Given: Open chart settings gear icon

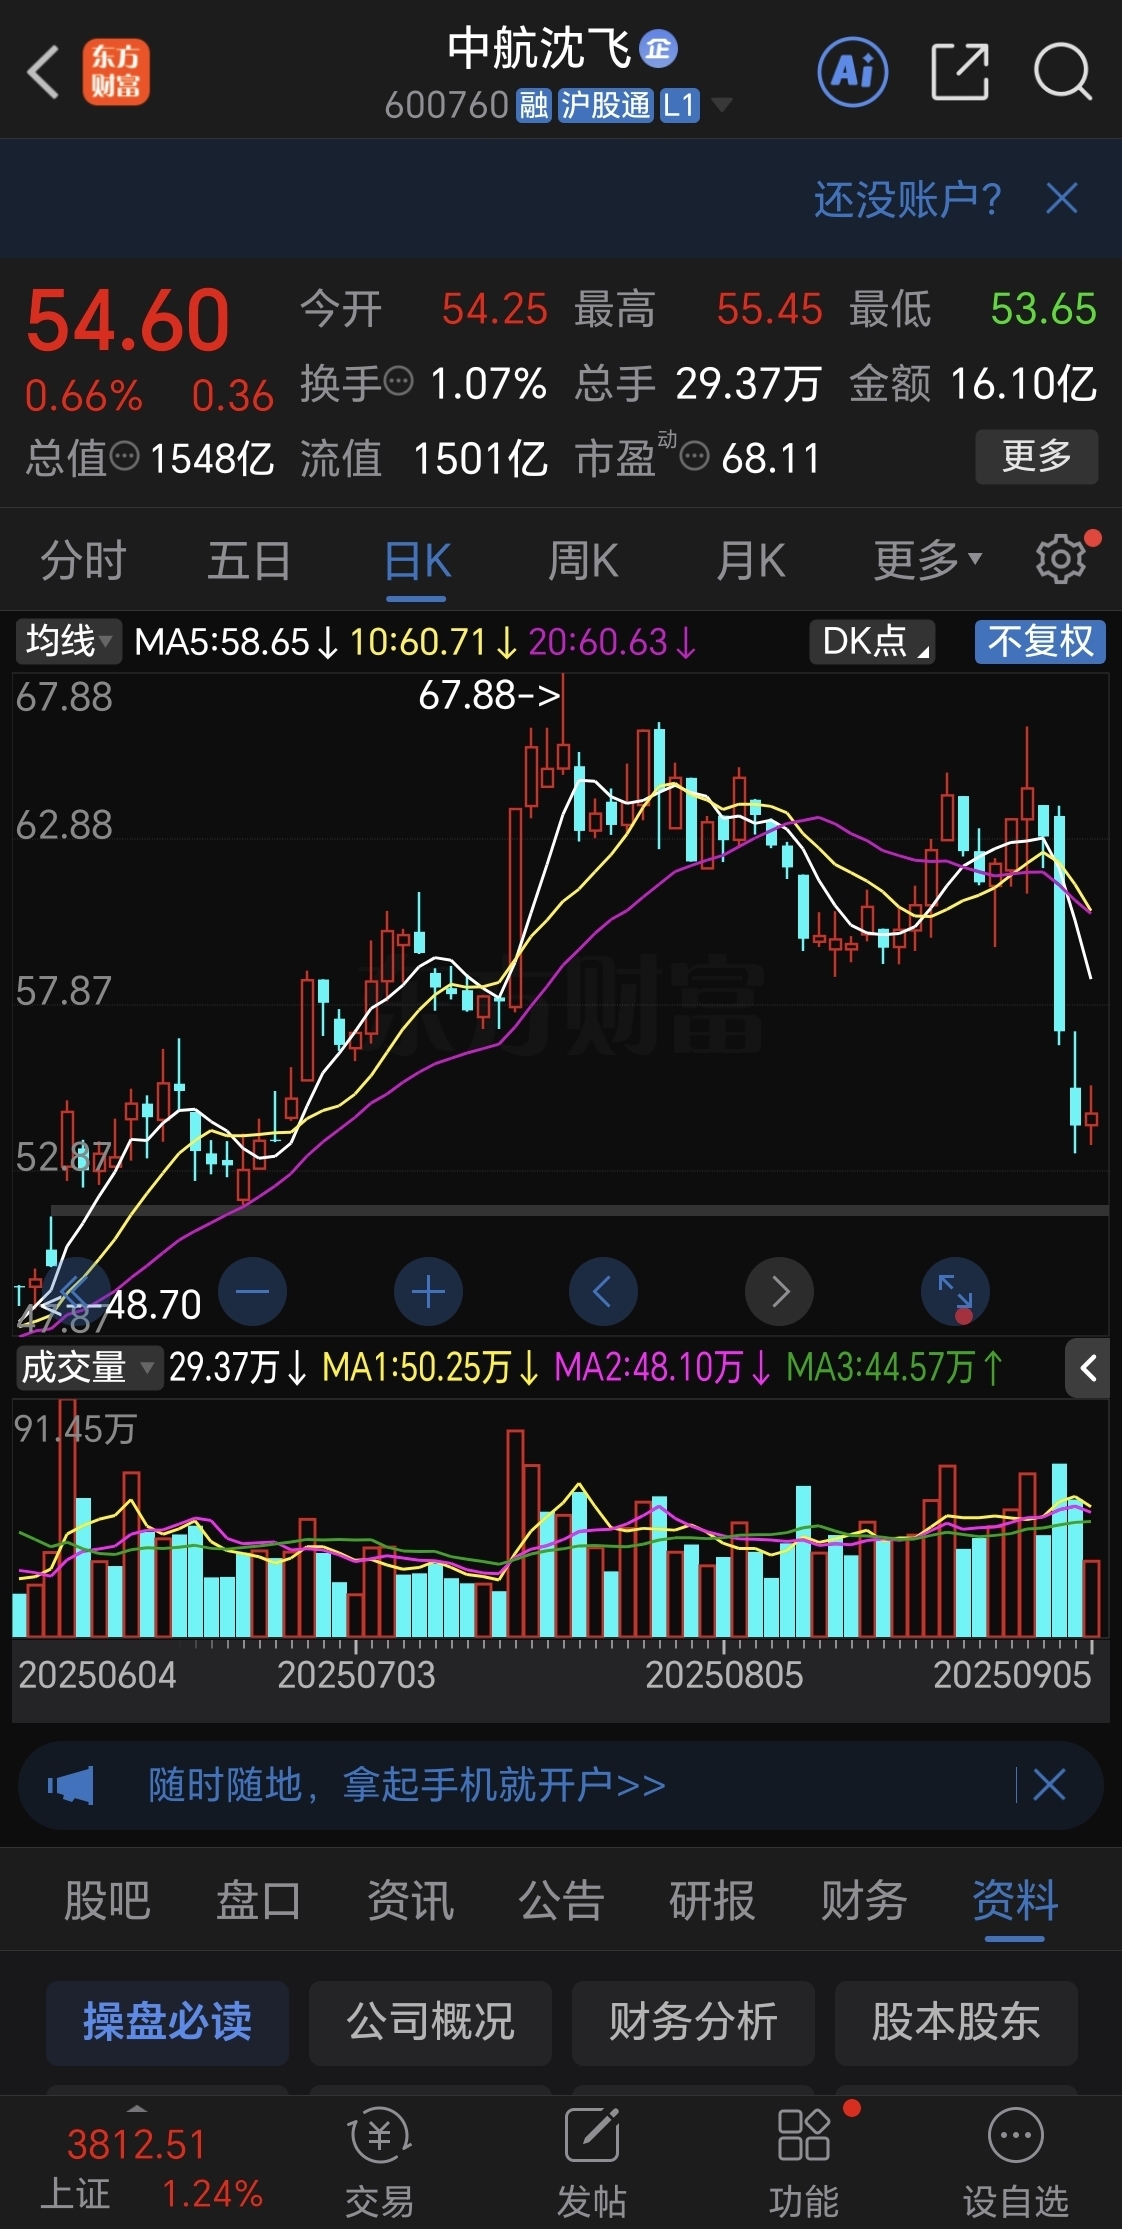Looking at the screenshot, I should coord(1062,558).
